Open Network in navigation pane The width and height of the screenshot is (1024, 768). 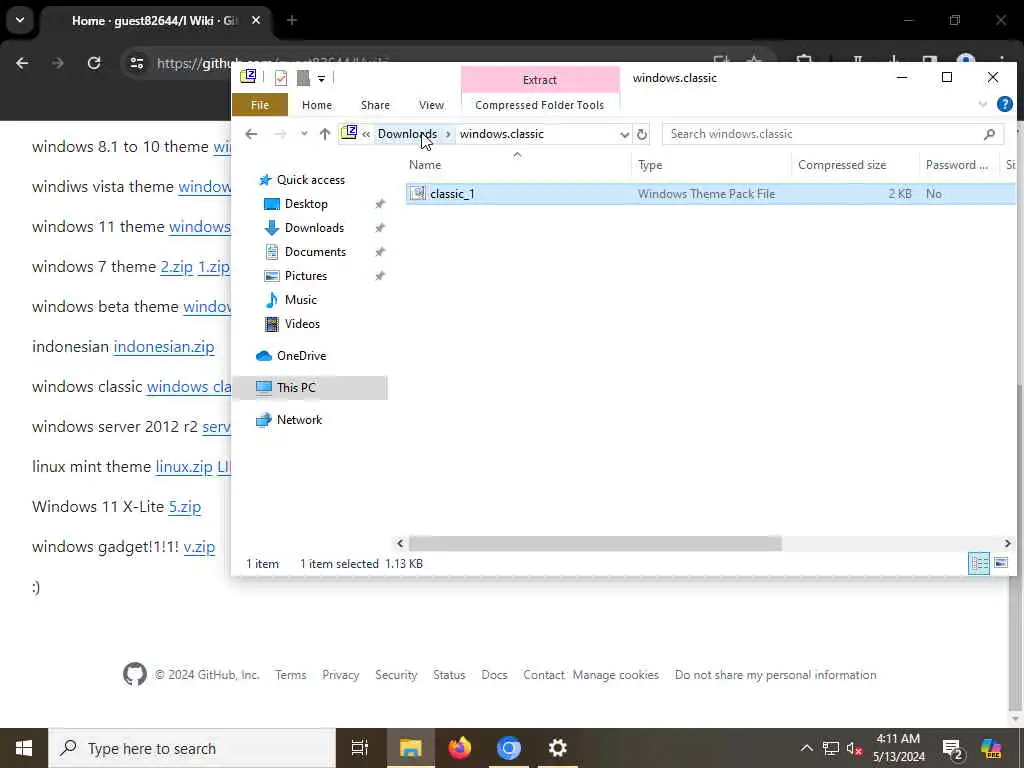[x=299, y=420]
